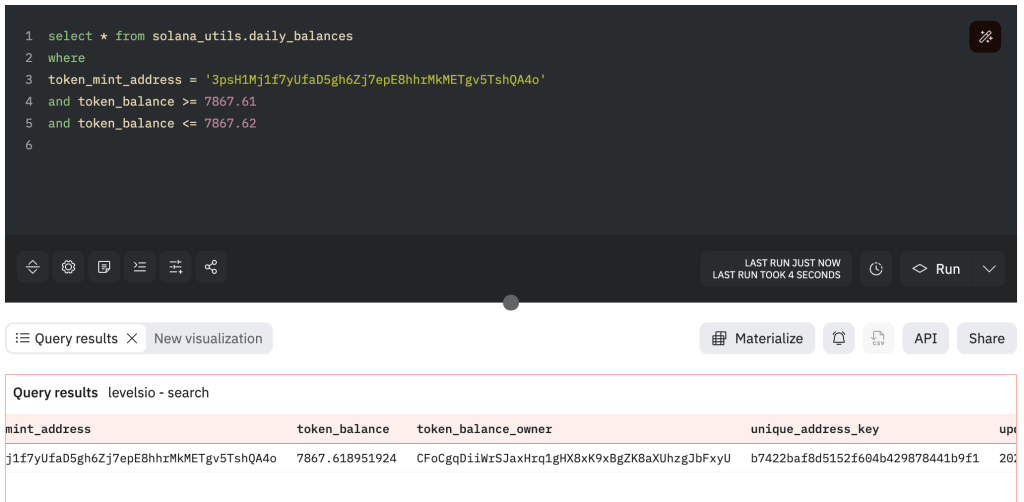Viewport: 1024px width, 502px height.
Task: Open query settings gear icon
Action: (x=68, y=268)
